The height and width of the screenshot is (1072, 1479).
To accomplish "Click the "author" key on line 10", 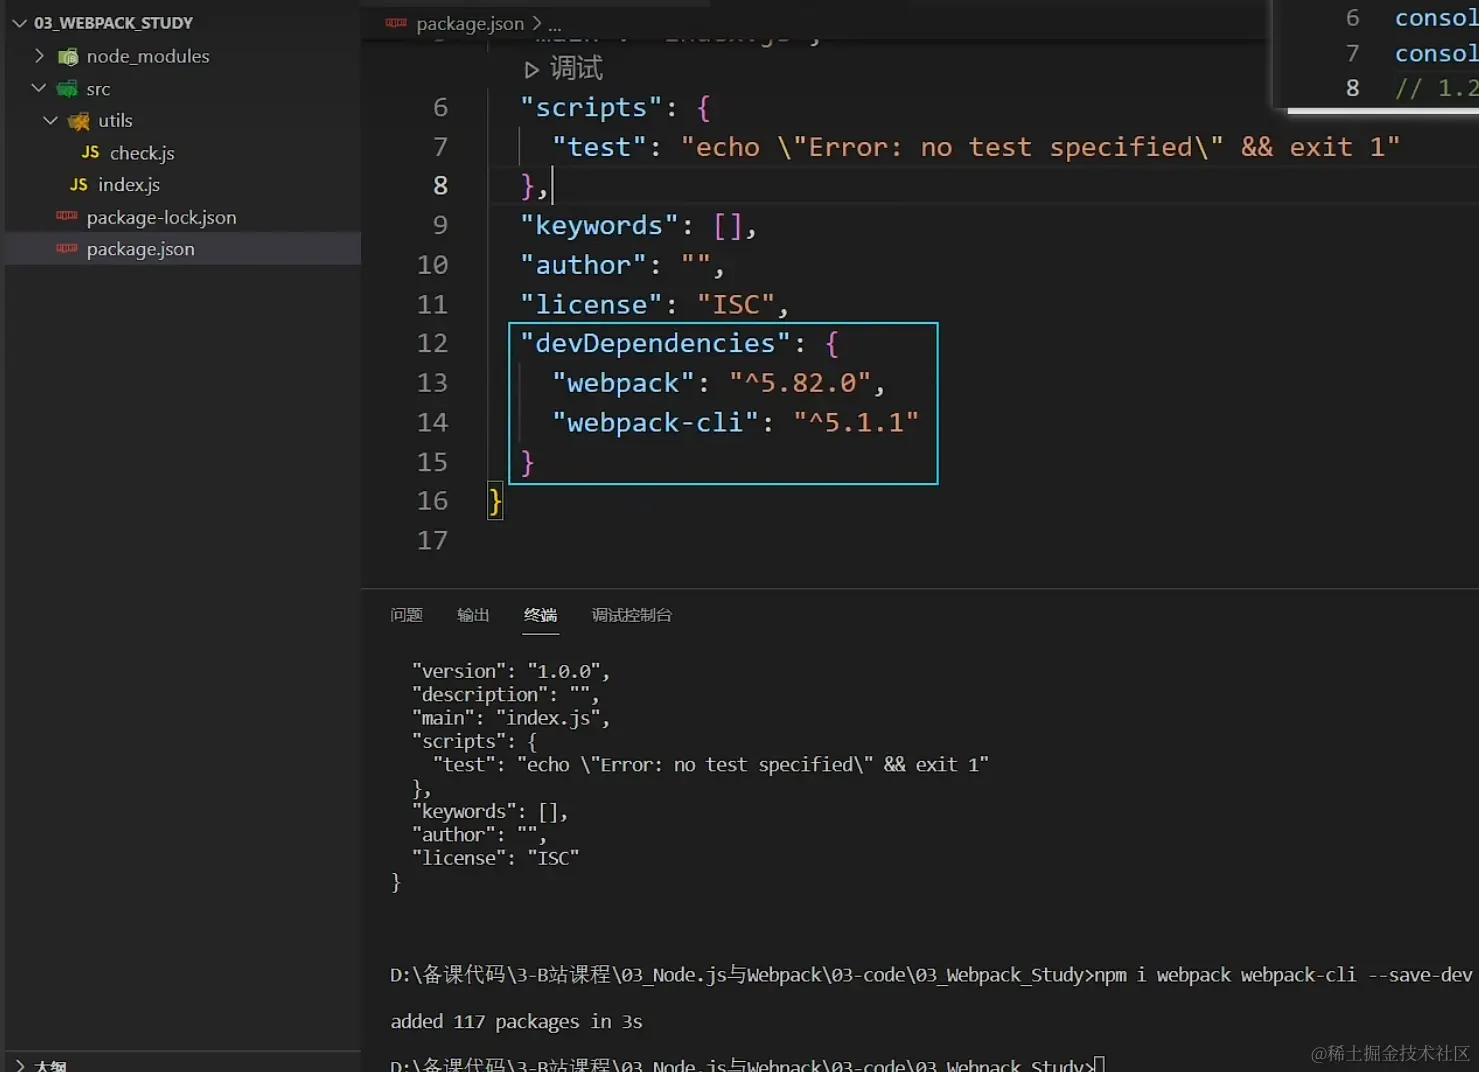I will [x=583, y=265].
